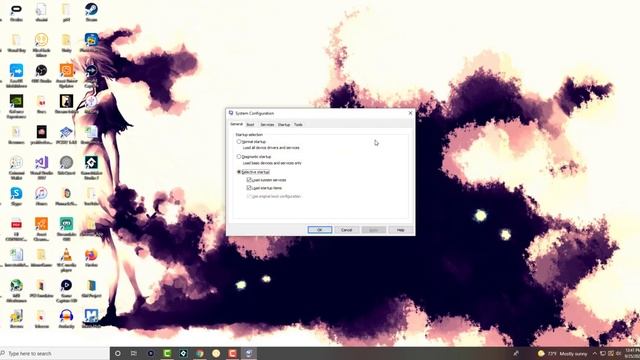Switch to the Startup tab
The height and width of the screenshot is (360, 640).
tap(284, 125)
